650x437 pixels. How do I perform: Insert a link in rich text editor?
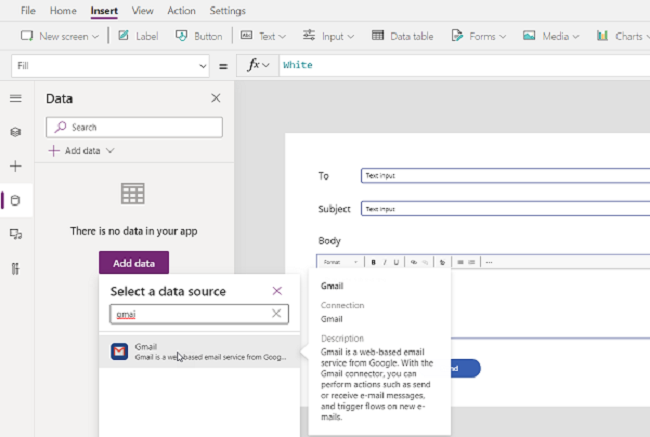tap(413, 262)
